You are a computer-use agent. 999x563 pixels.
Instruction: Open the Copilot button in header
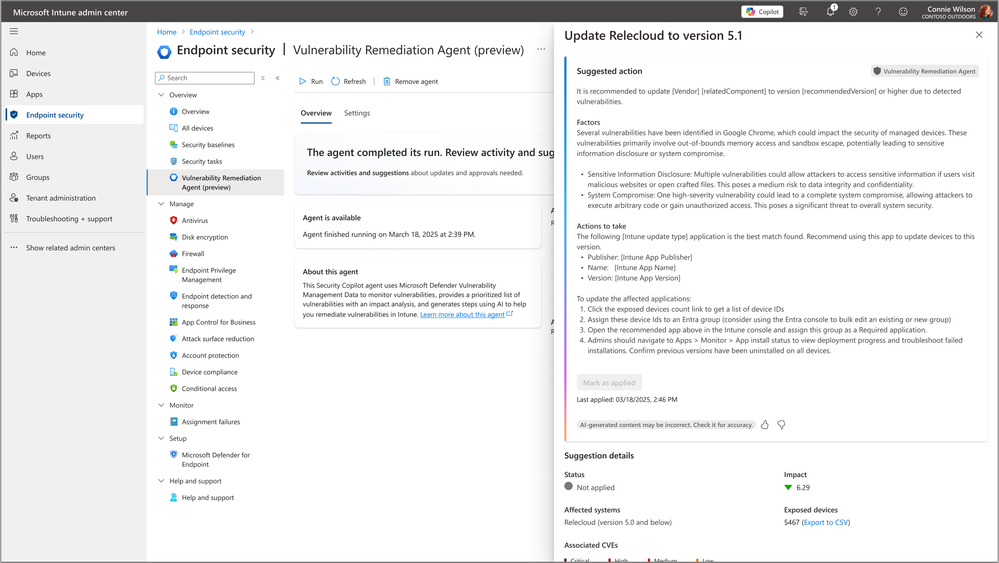pos(762,11)
